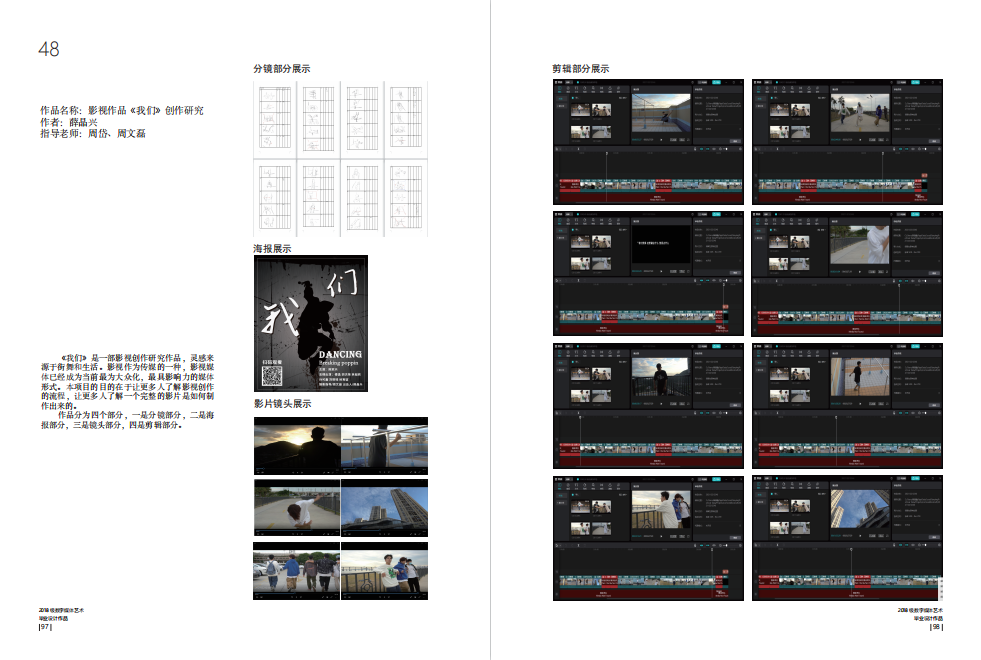Viewport: 981px width, 660px height.
Task: Select film still of five people walking away
Action: click(x=297, y=572)
